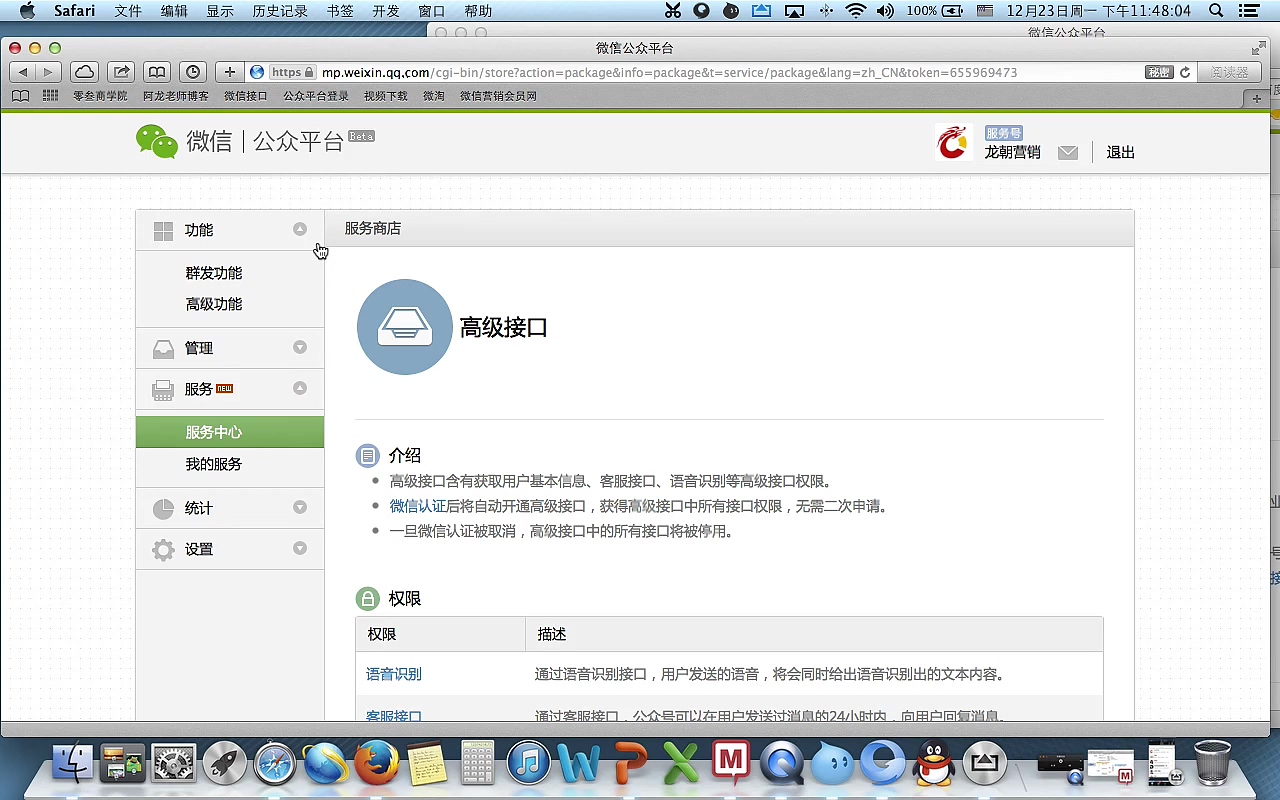This screenshot has width=1280, height=800.
Task: Open the 视频下载 bookmark
Action: point(386,96)
